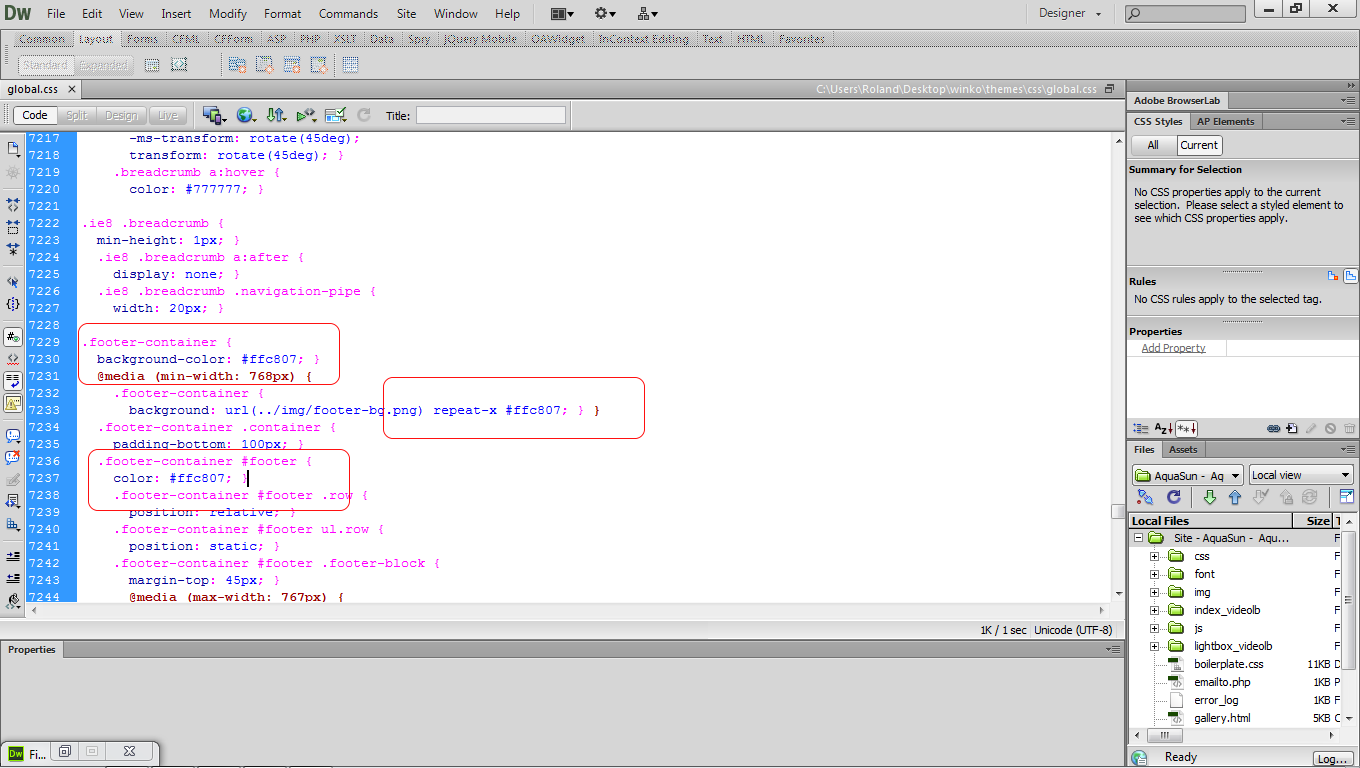Open the Modify menu
Viewport: 1360px width, 768px height.
(x=228, y=14)
